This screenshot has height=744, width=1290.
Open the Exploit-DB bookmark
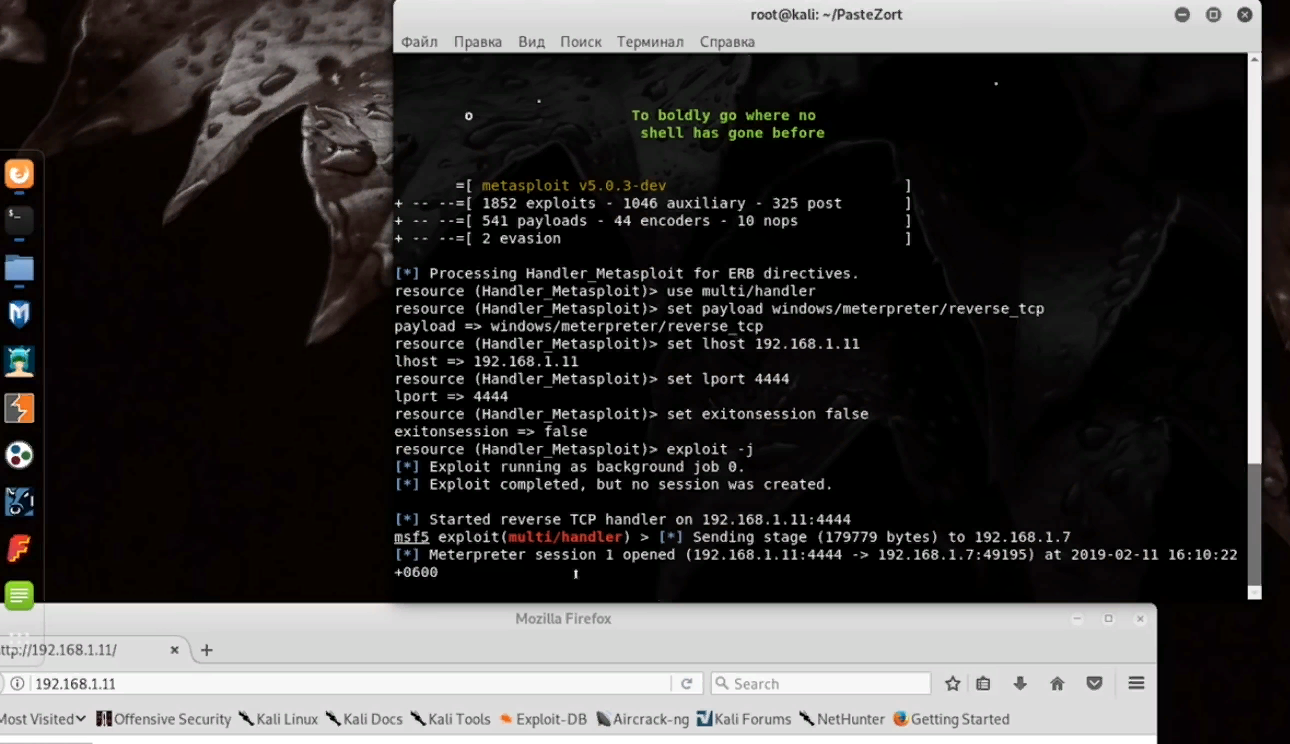pyautogui.click(x=543, y=719)
